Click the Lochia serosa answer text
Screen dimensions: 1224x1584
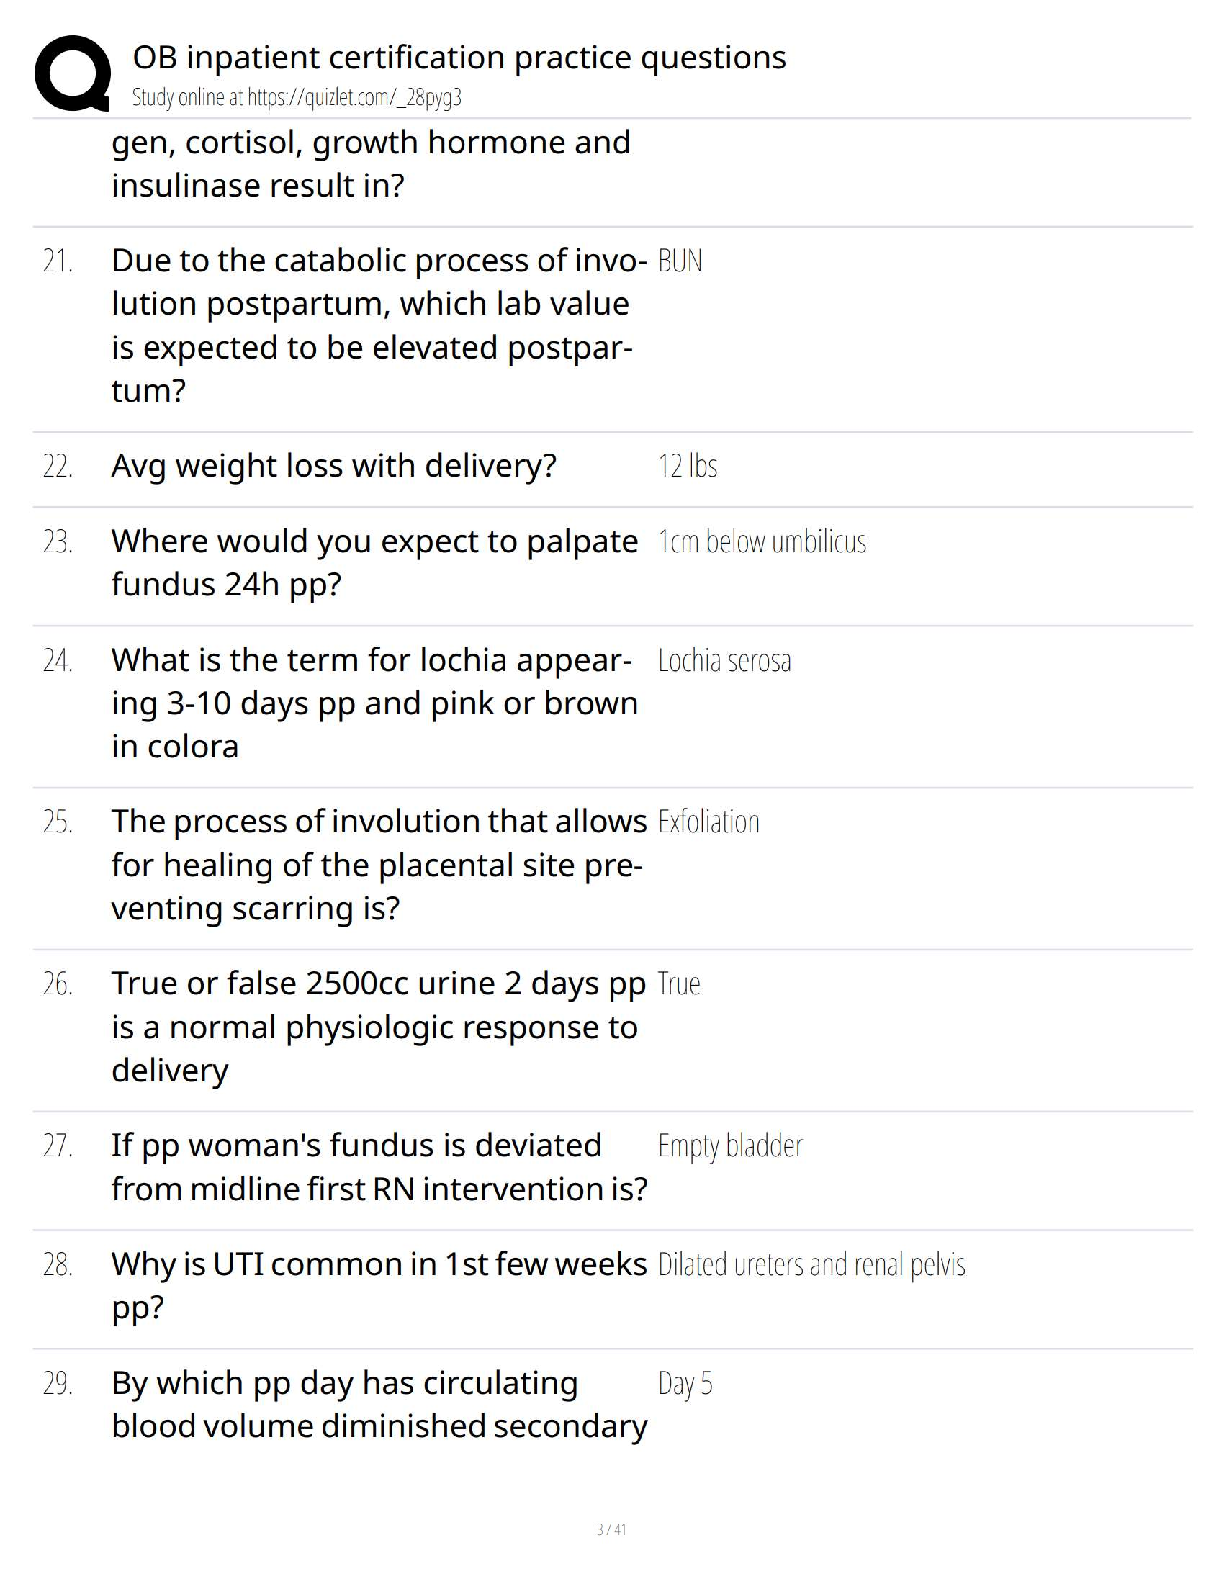pos(725,661)
